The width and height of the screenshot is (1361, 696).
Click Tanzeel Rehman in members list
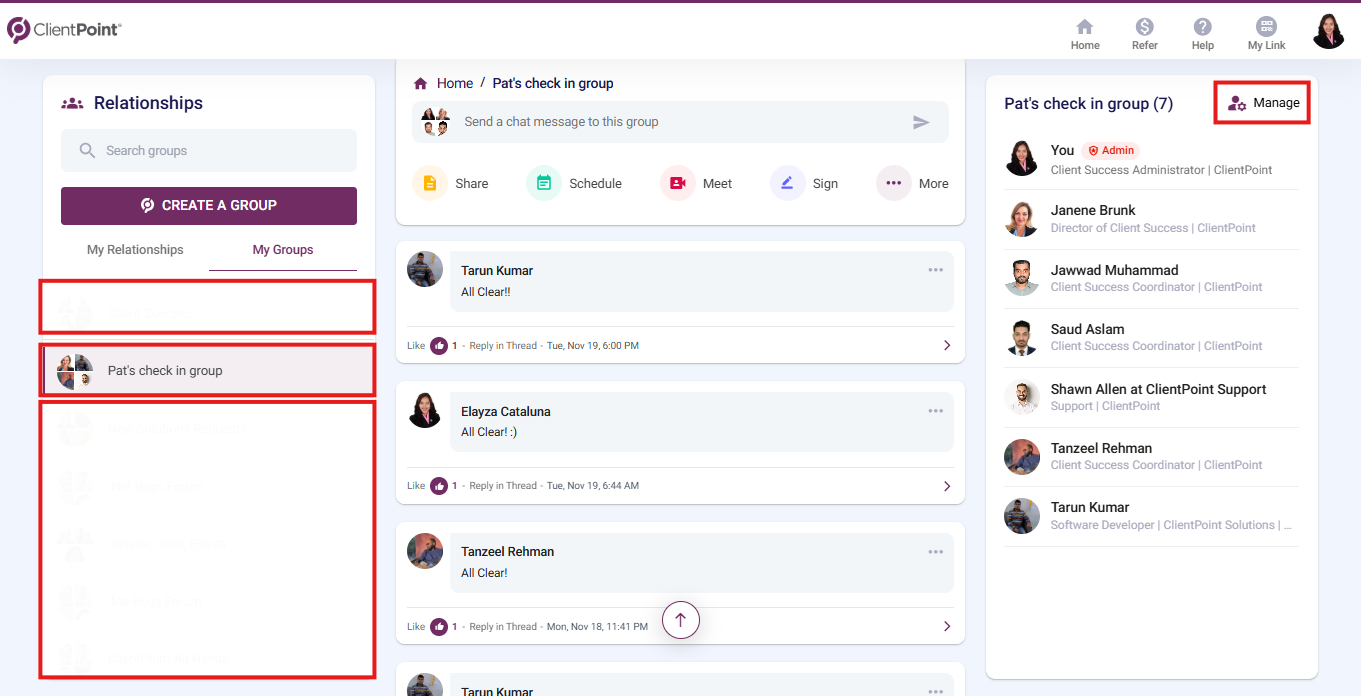point(1151,456)
